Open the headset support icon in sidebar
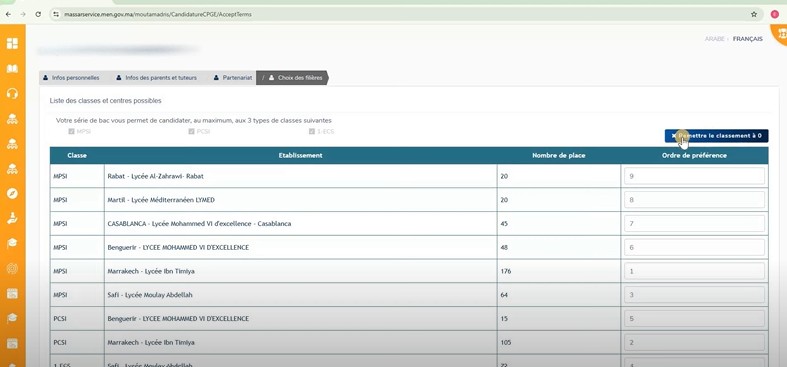The image size is (787, 367). 12,93
